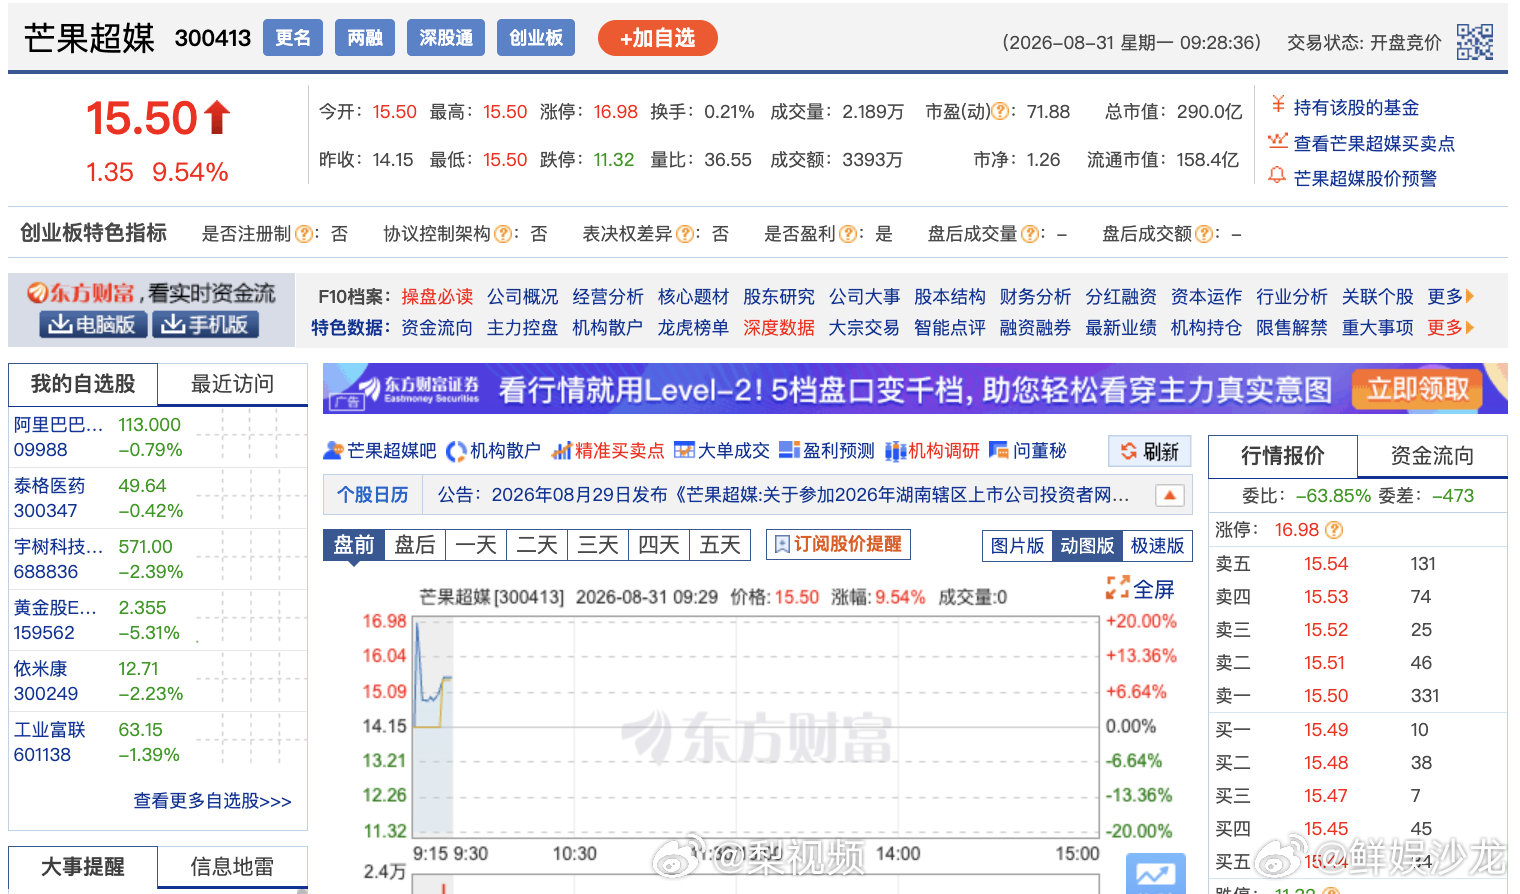This screenshot has width=1520, height=894.
Task: Click the bell icon for 芒果超媒股价预警
Action: pos(1277,176)
